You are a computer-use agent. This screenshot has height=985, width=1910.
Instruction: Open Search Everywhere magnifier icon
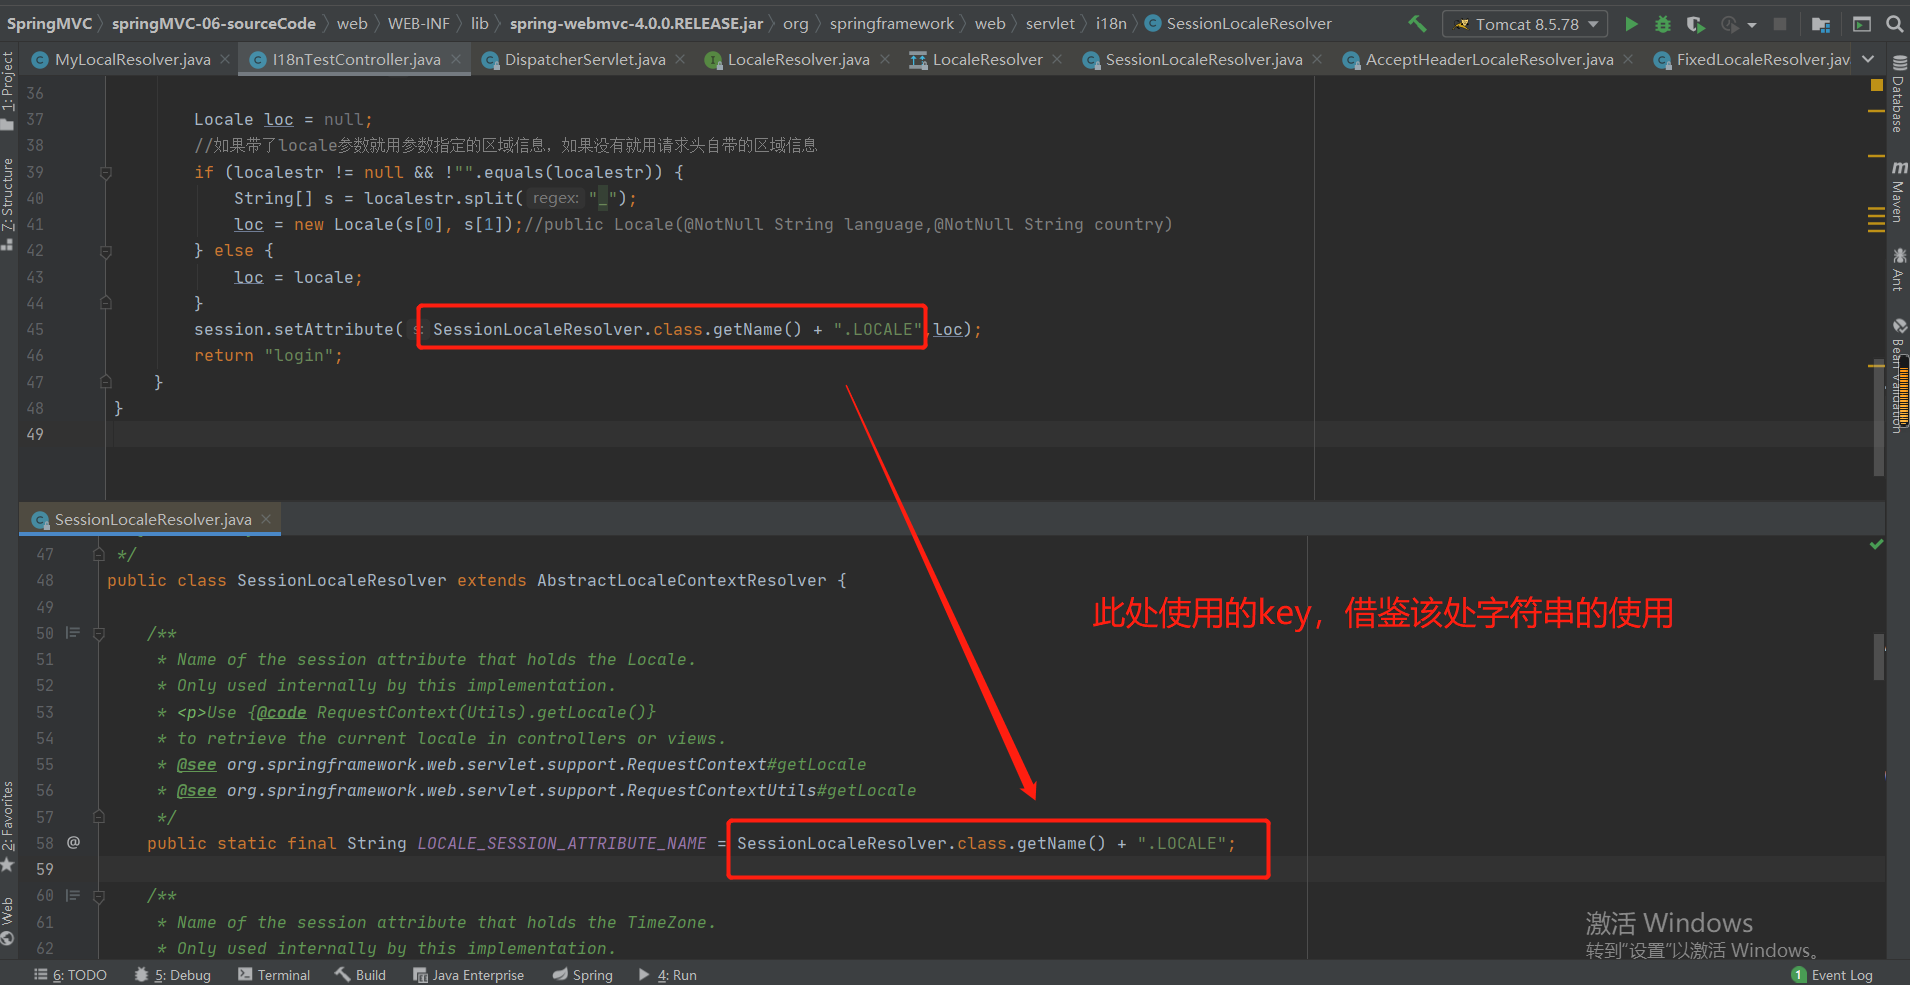[1894, 24]
